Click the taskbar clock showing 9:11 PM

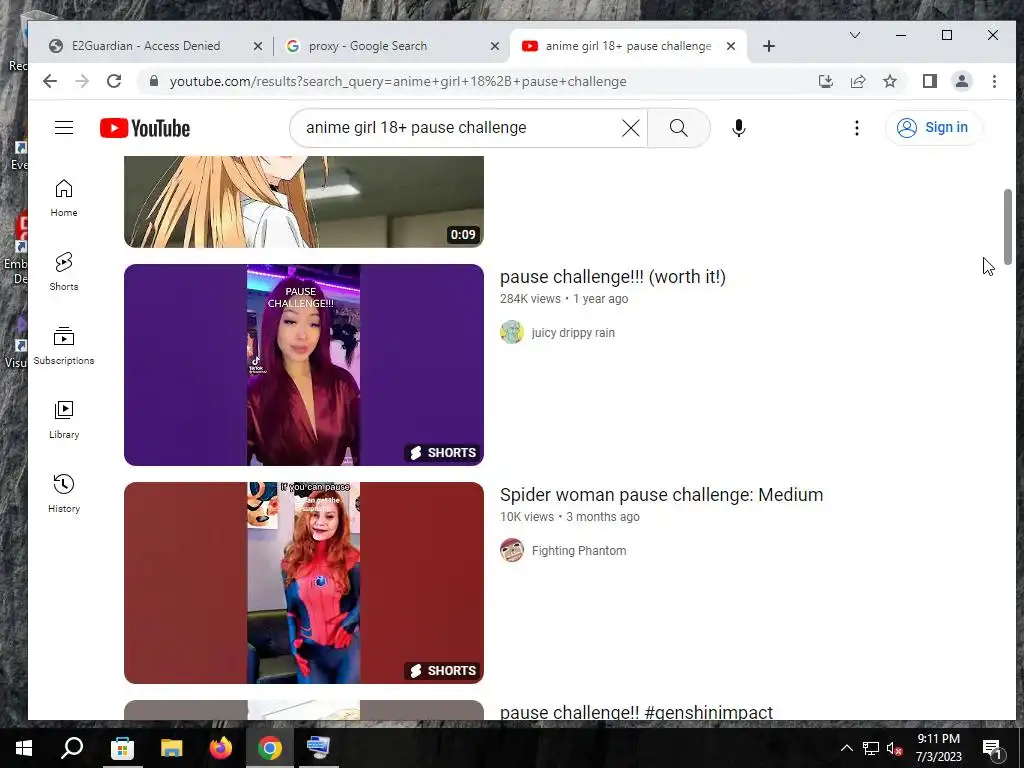tap(938, 748)
